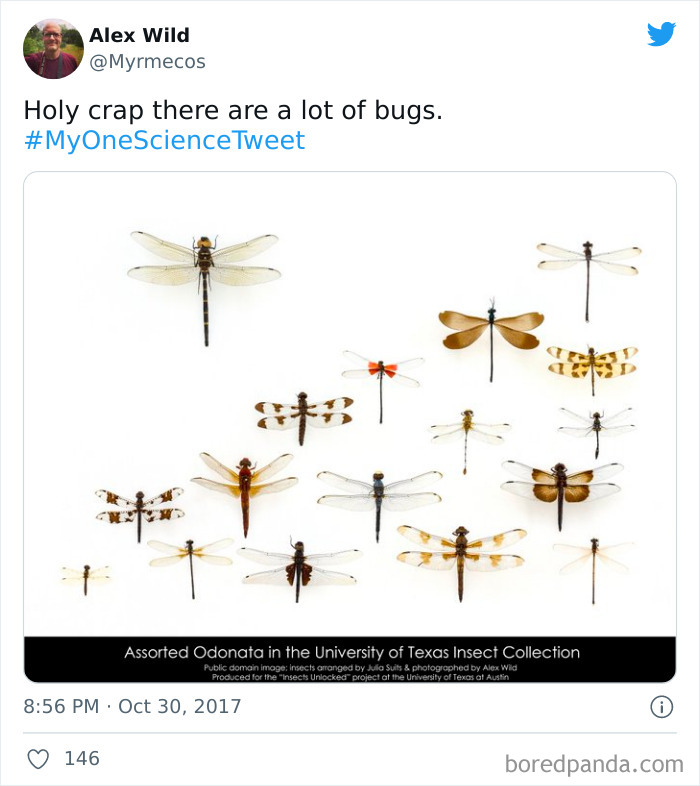Click the Alex Wild display name
The image size is (700, 786).
(139, 35)
